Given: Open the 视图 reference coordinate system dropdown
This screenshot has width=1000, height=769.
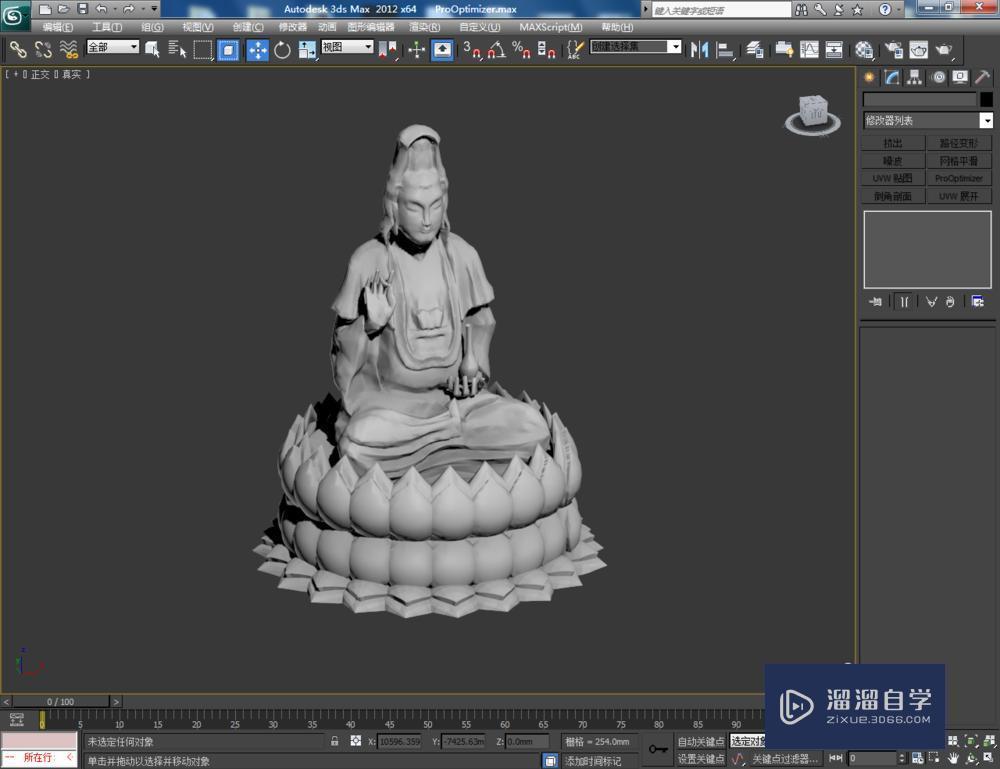Looking at the screenshot, I should (348, 47).
